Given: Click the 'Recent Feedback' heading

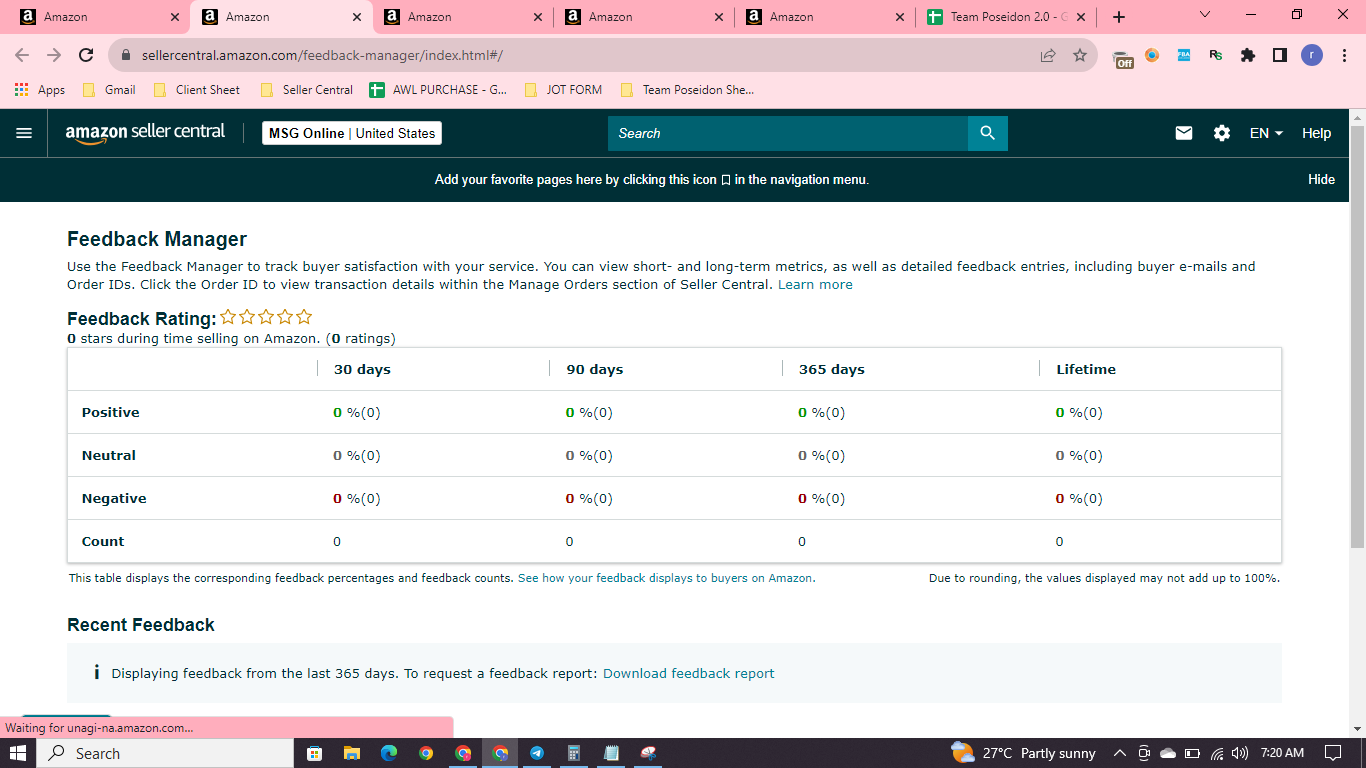Looking at the screenshot, I should click(141, 625).
